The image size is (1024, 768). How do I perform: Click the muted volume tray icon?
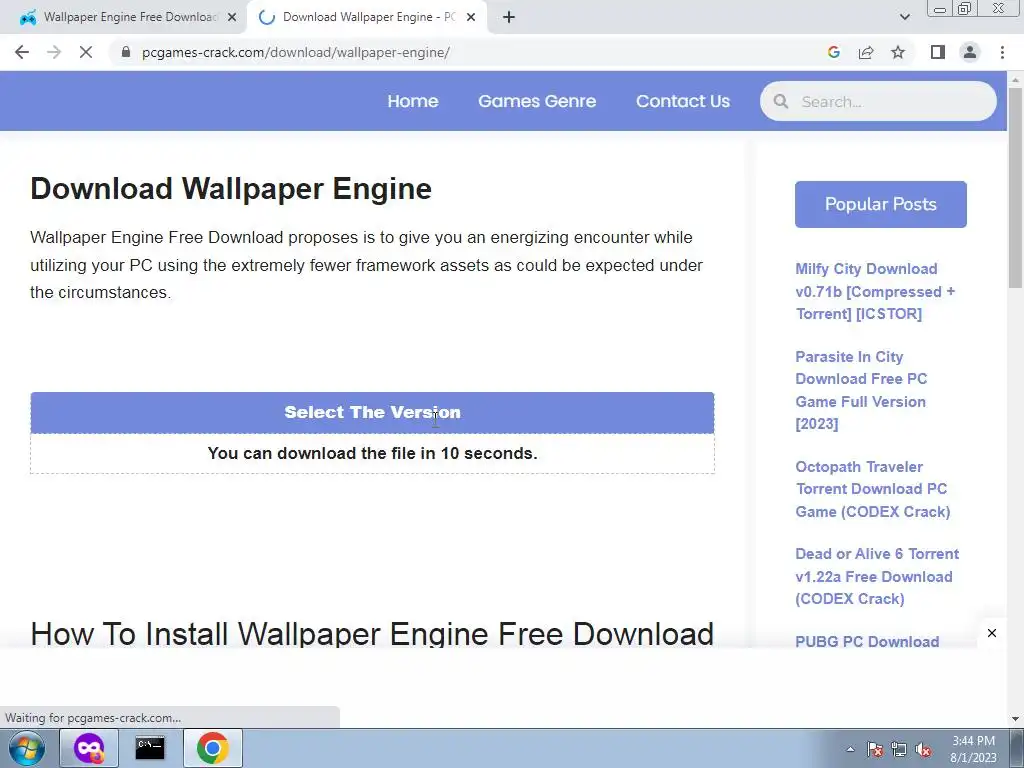[923, 749]
